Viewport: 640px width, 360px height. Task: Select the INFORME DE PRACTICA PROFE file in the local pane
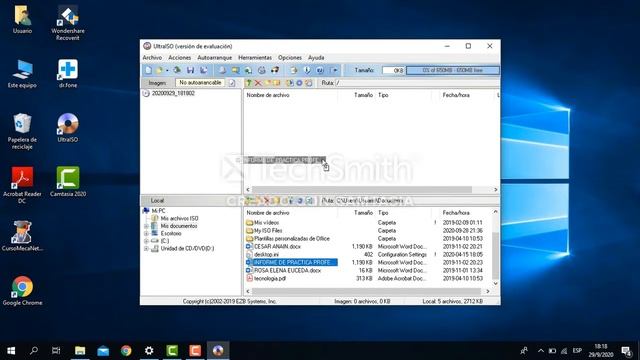tap(292, 262)
